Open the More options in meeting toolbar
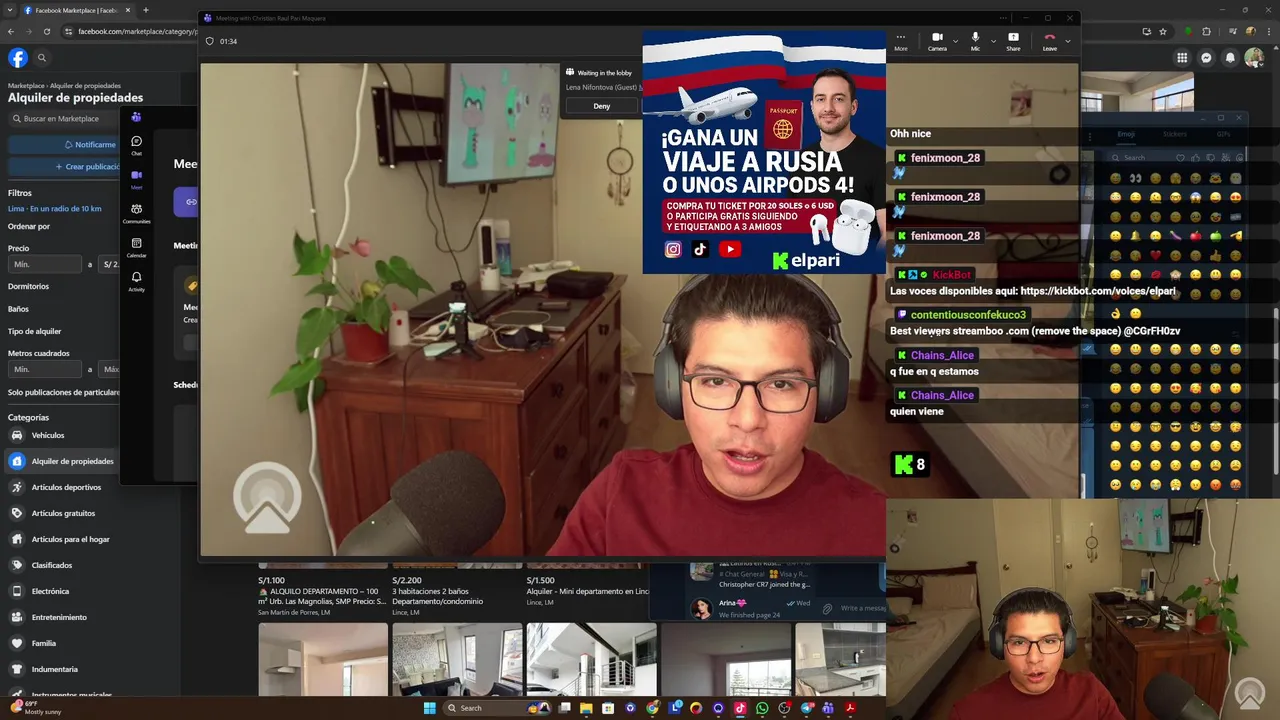Screen dimensions: 1280x720 (900, 41)
